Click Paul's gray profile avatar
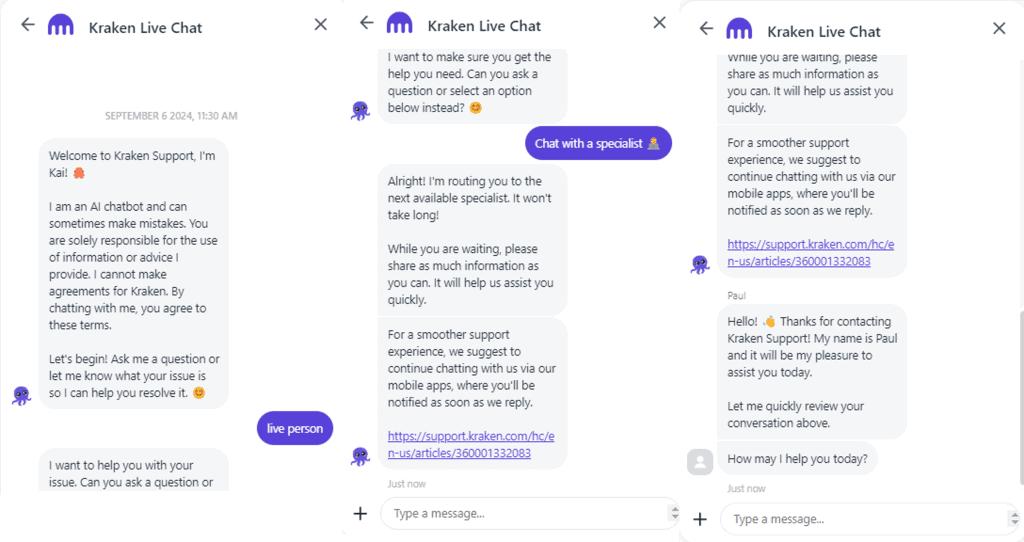Screen dimensions: 1024x542 click(x=701, y=461)
